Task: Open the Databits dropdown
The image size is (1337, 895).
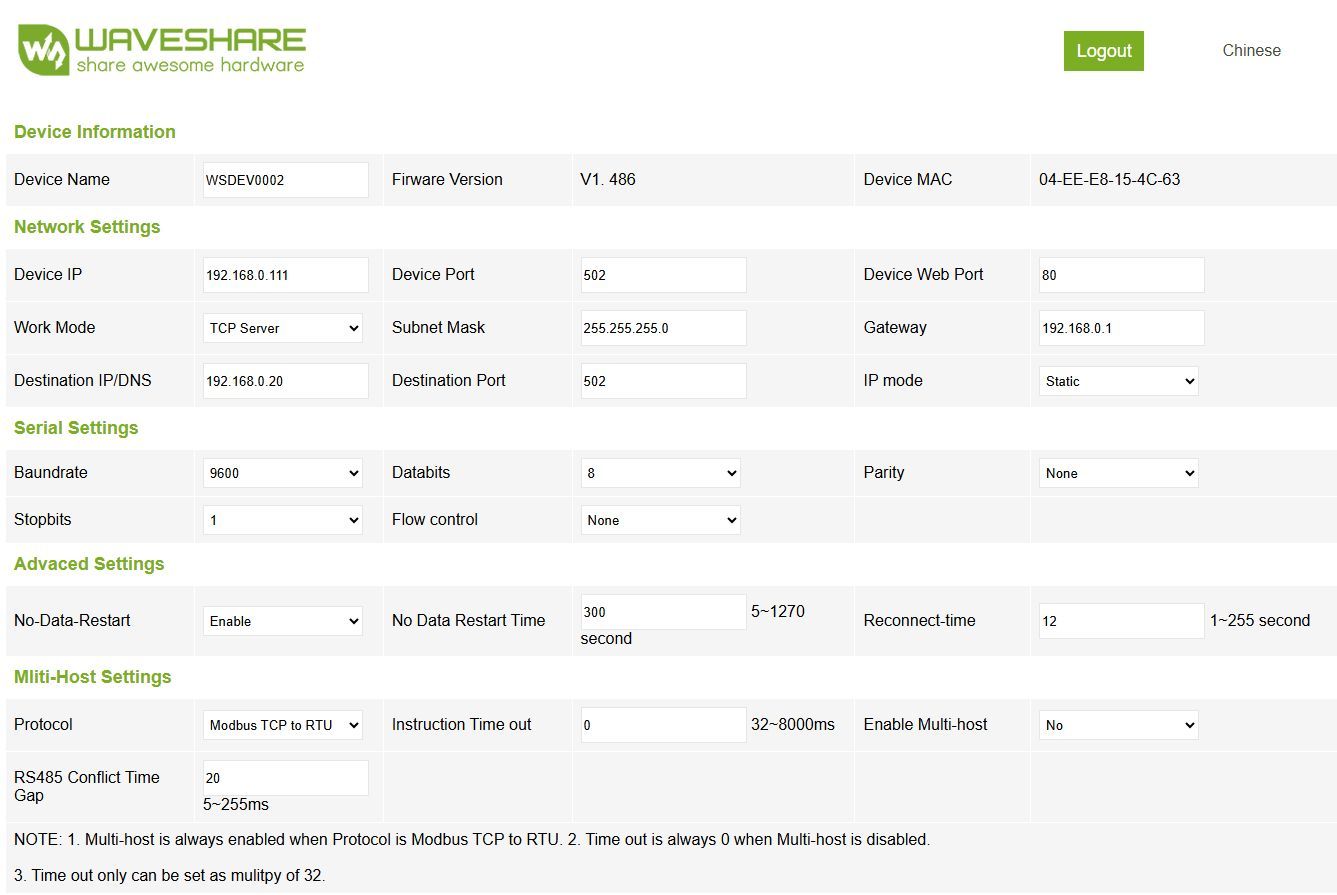Action: [x=660, y=473]
